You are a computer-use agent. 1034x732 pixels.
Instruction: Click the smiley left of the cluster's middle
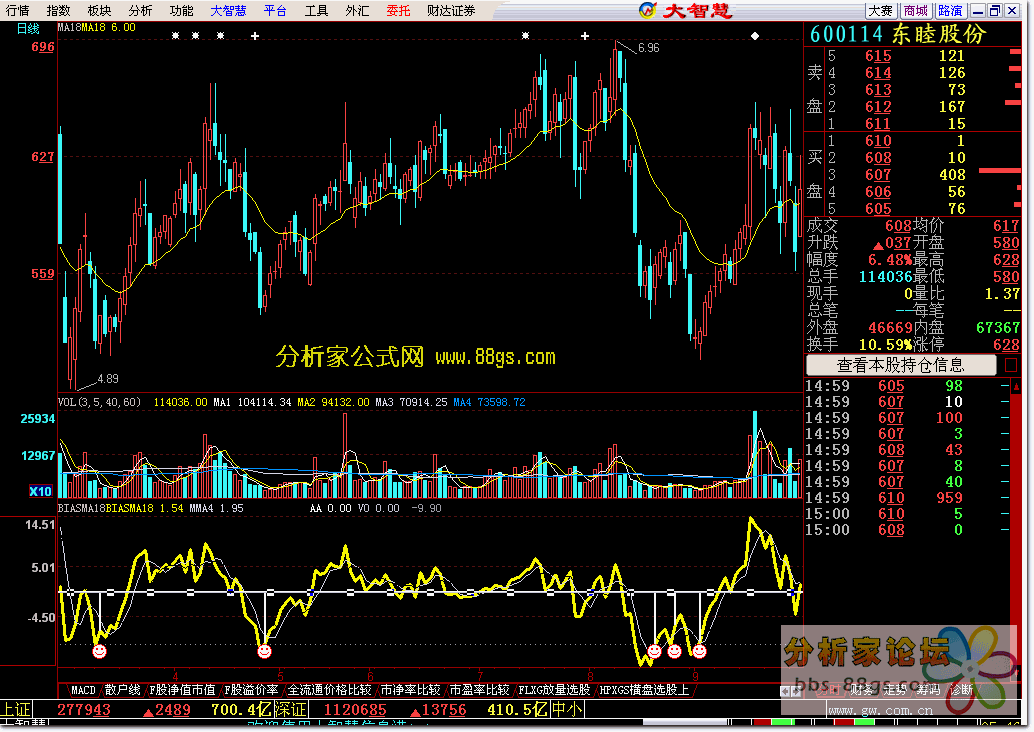pos(654,652)
